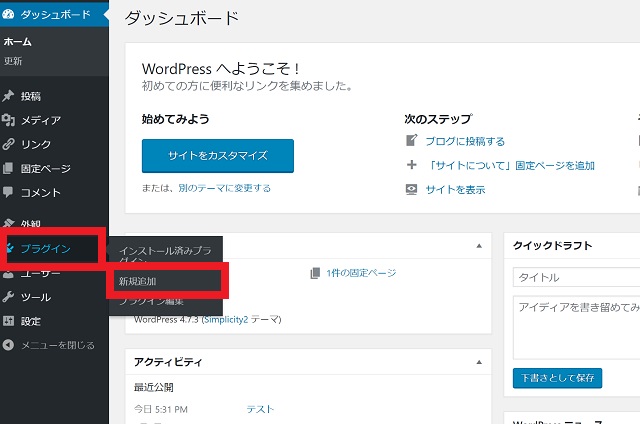Collapse the at-a-glance panel with its arrow
Viewport: 640px width, 424px height.
click(x=479, y=246)
